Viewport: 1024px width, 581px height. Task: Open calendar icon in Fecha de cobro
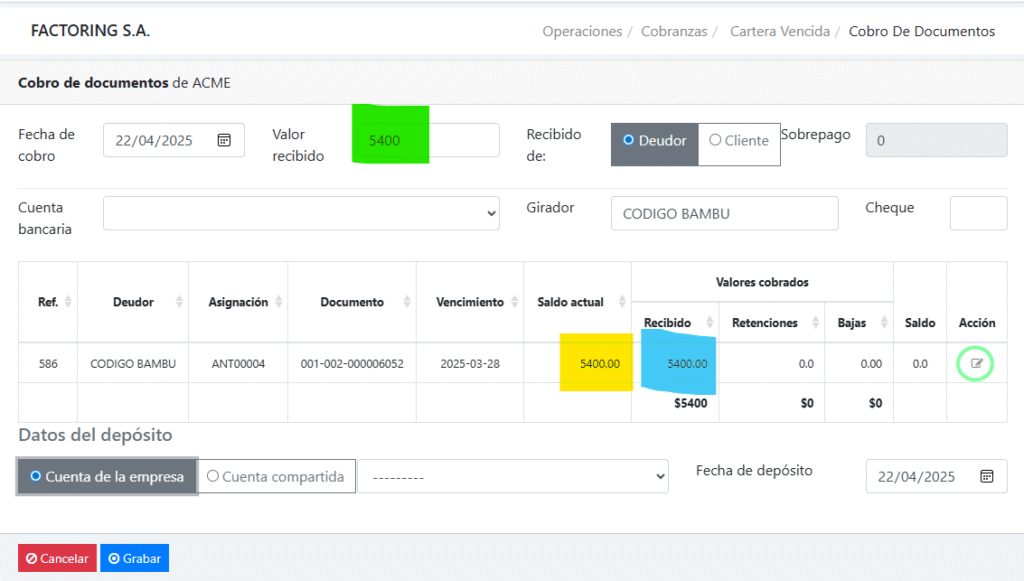[224, 141]
